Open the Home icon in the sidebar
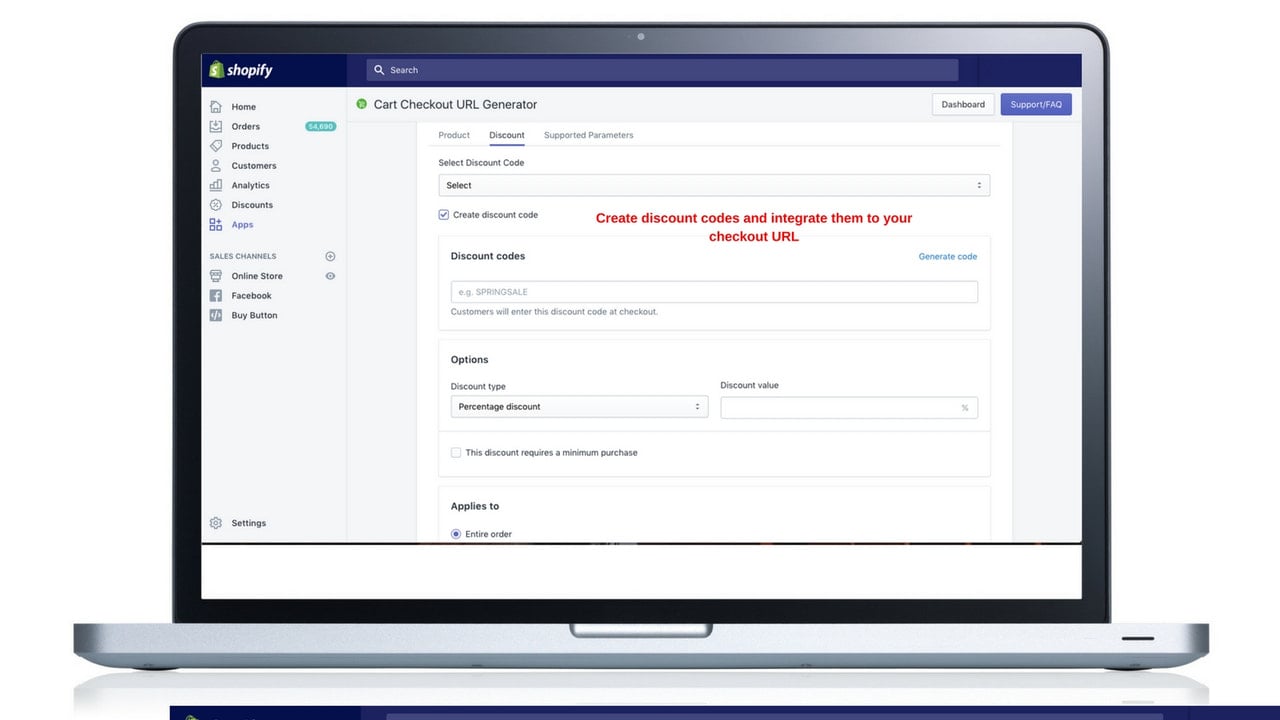This screenshot has height=720, width=1280. pos(216,107)
